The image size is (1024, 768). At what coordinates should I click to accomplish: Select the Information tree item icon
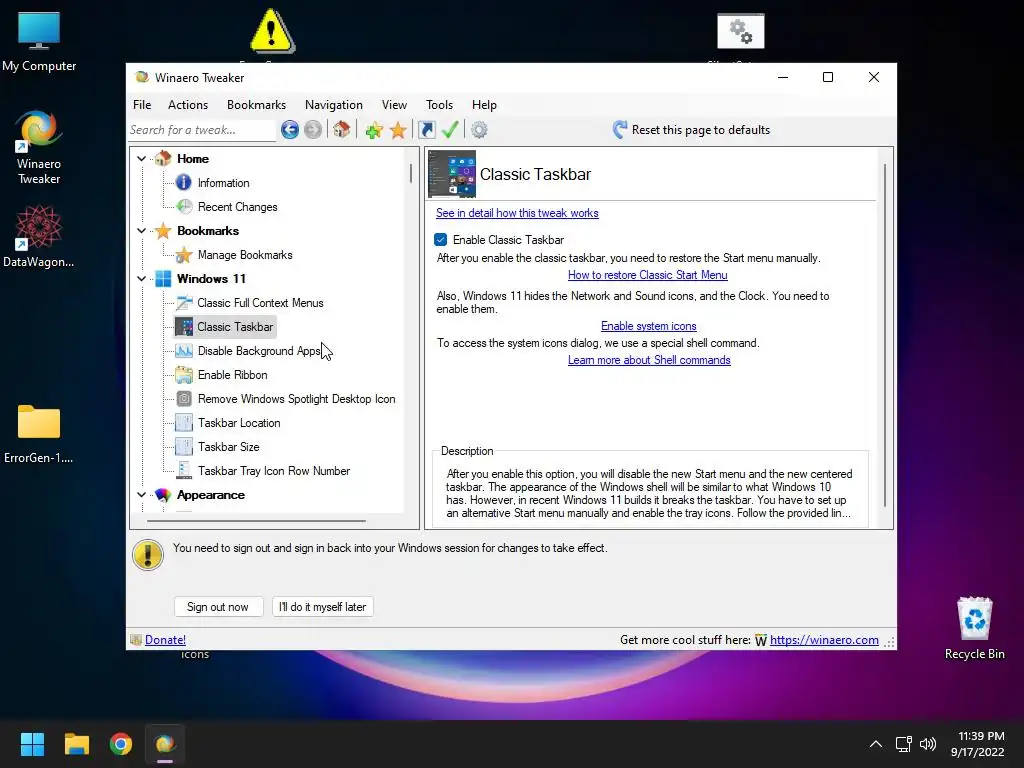point(184,183)
